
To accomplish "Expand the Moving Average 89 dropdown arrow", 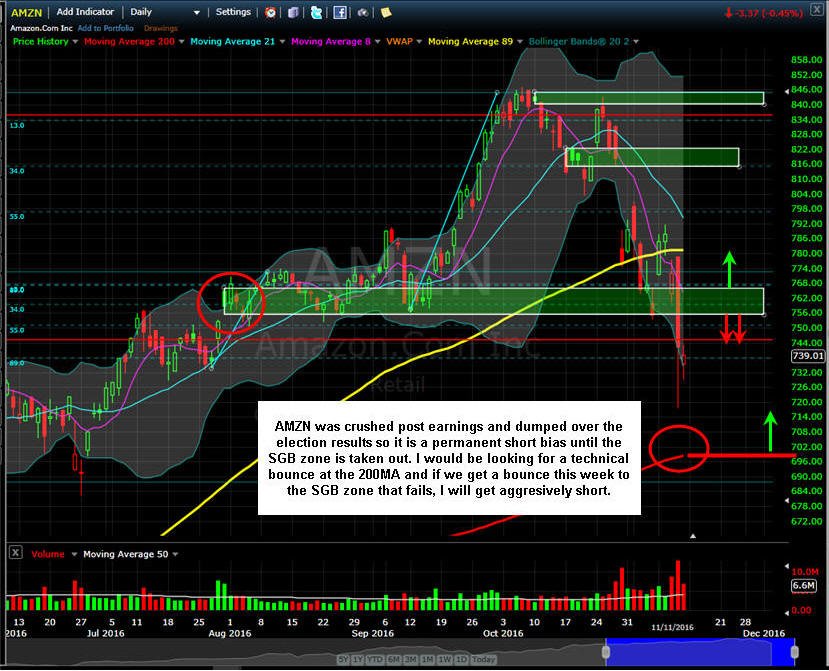I will (x=520, y=42).
